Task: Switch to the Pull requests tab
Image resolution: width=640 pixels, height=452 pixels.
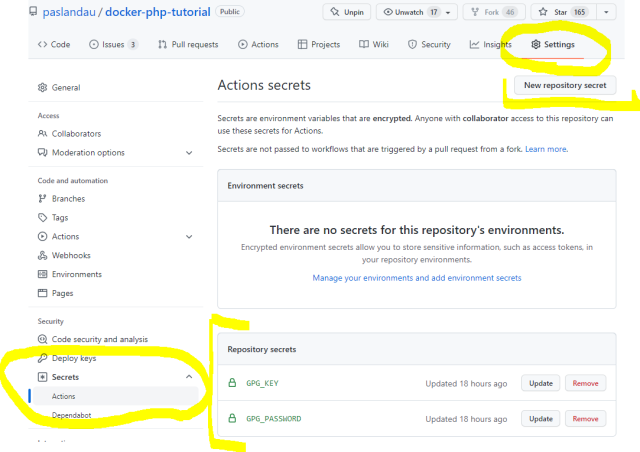Action: [x=188, y=45]
